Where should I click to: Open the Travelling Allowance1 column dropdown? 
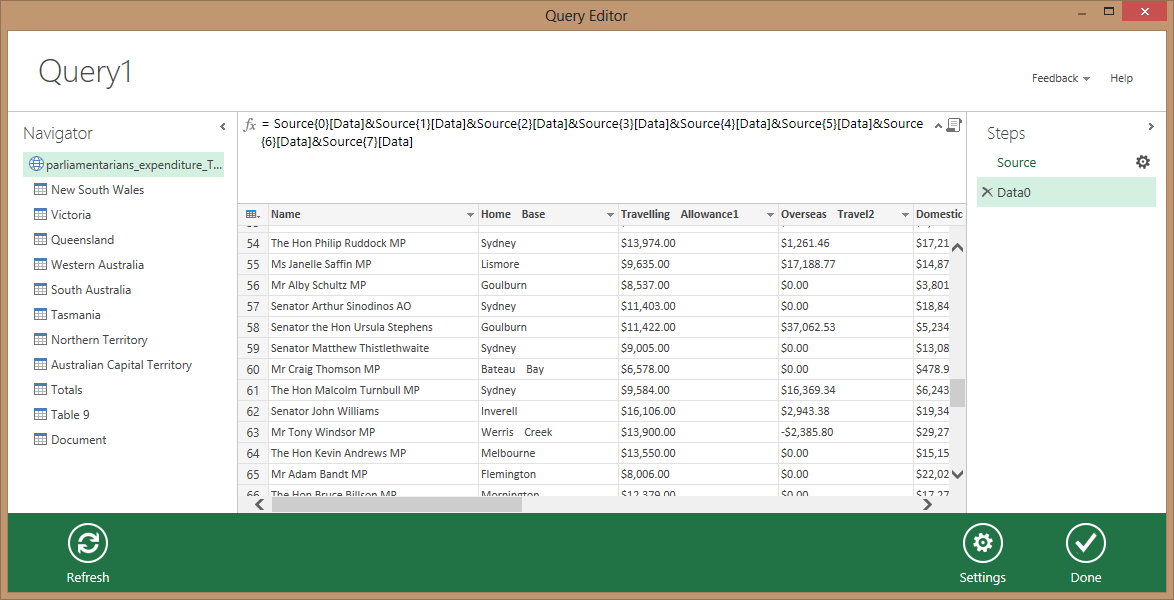pyautogui.click(x=770, y=215)
